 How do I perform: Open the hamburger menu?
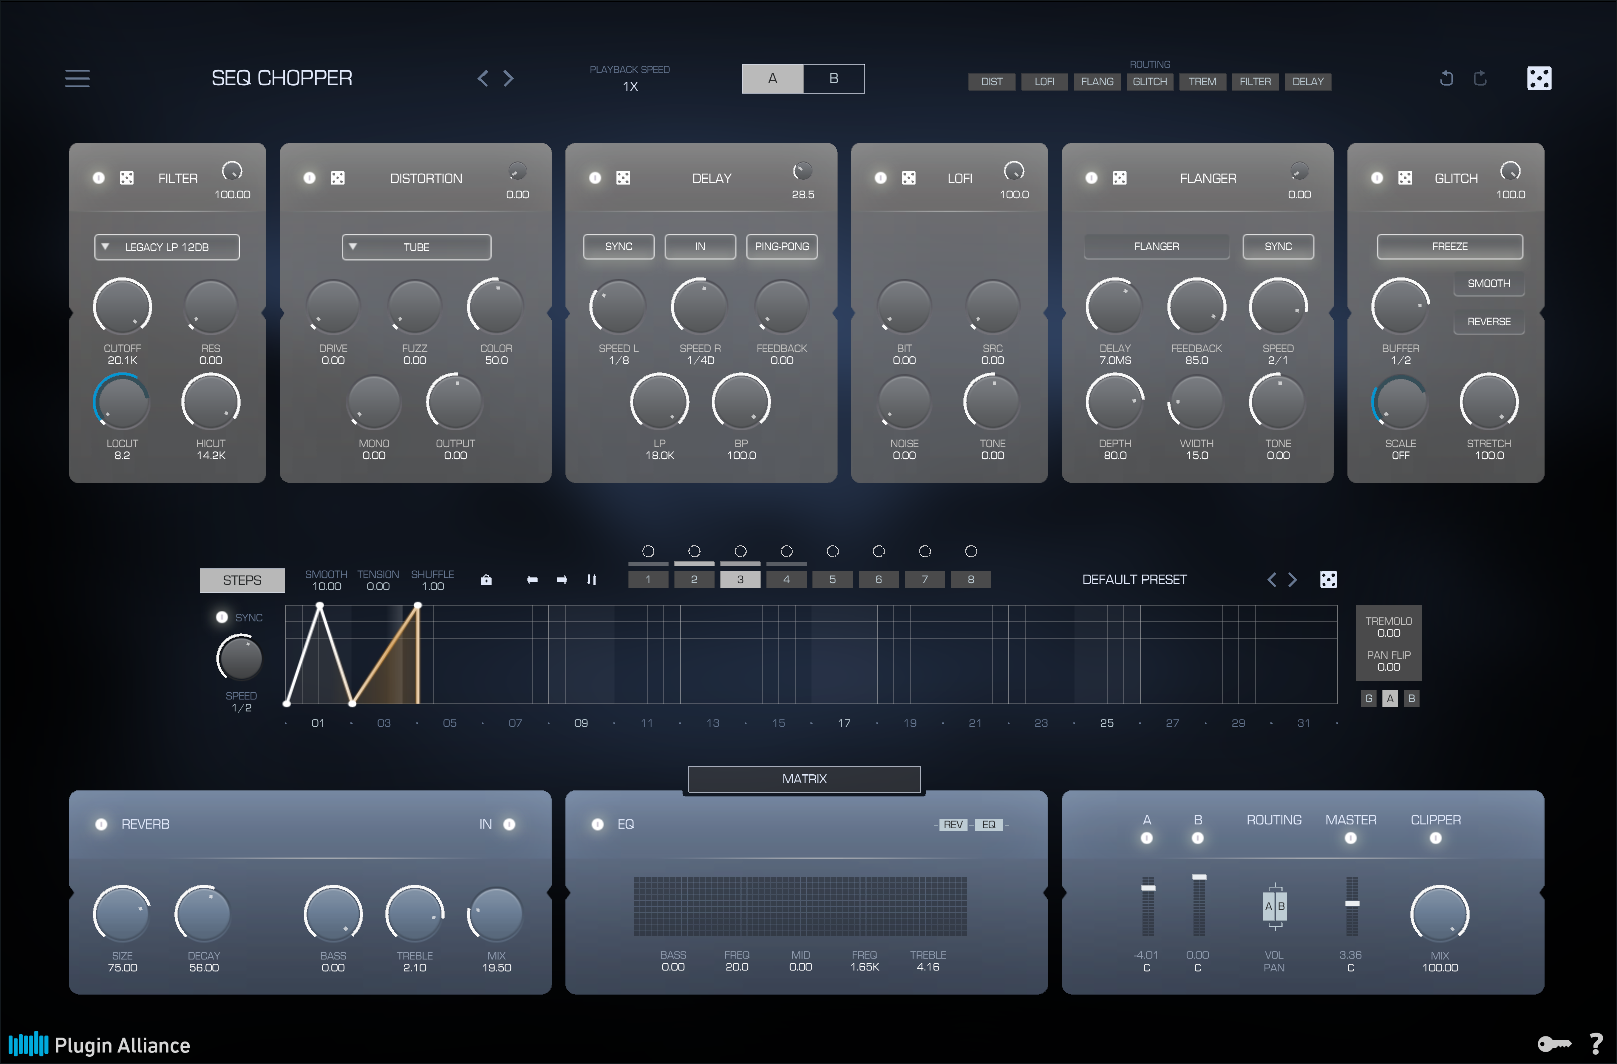[77, 78]
